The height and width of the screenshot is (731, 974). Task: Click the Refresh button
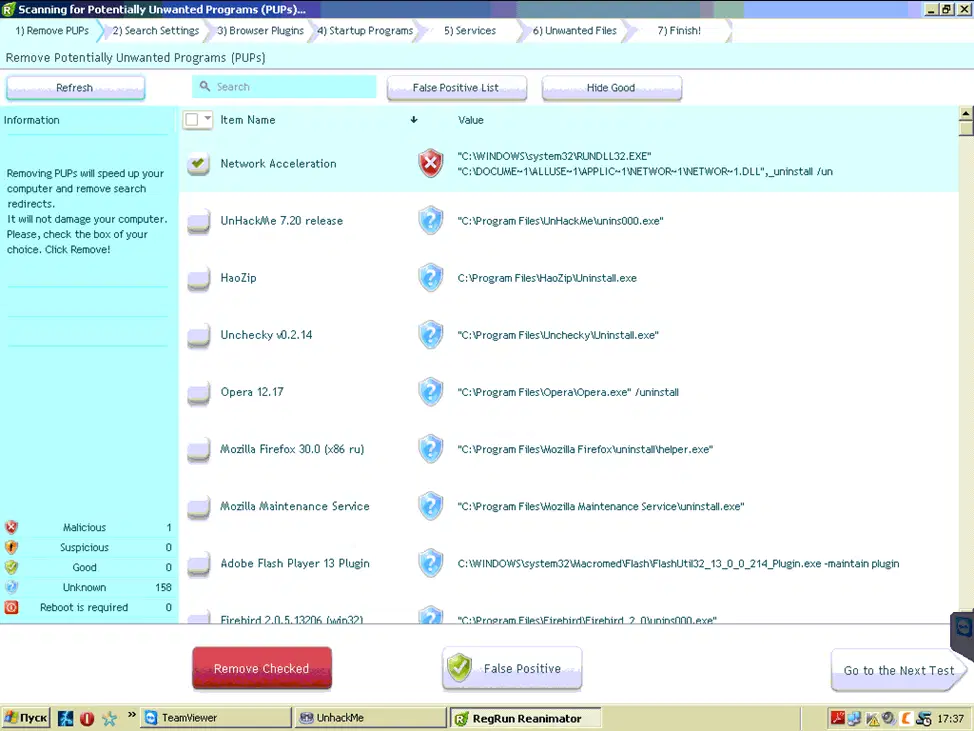[75, 88]
